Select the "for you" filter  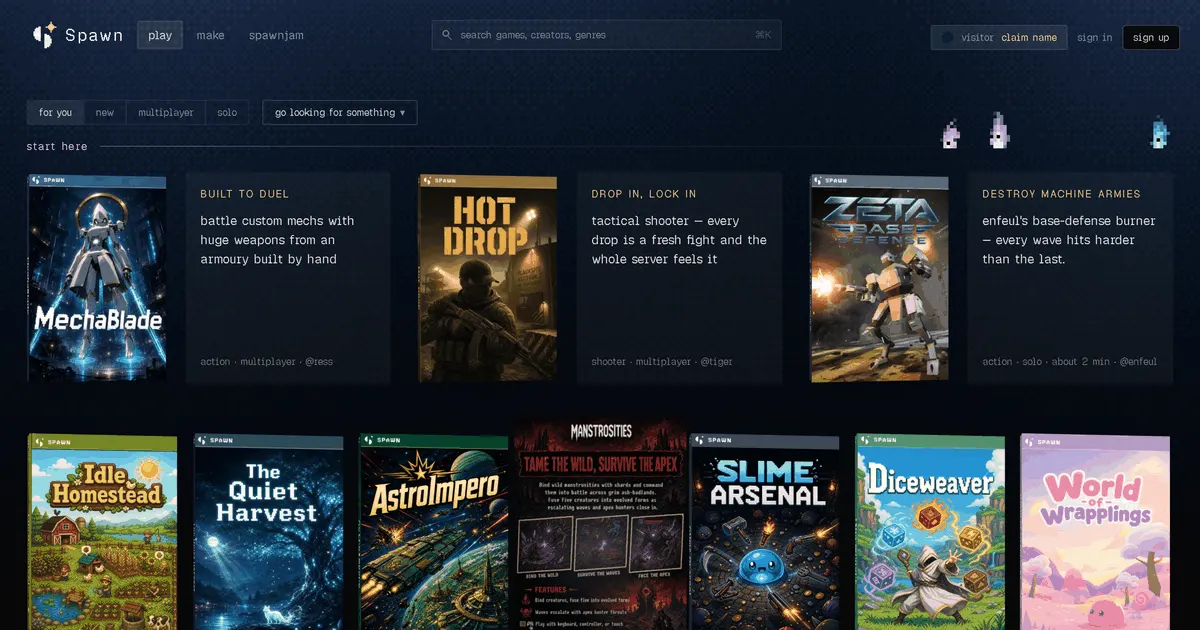tap(56, 113)
